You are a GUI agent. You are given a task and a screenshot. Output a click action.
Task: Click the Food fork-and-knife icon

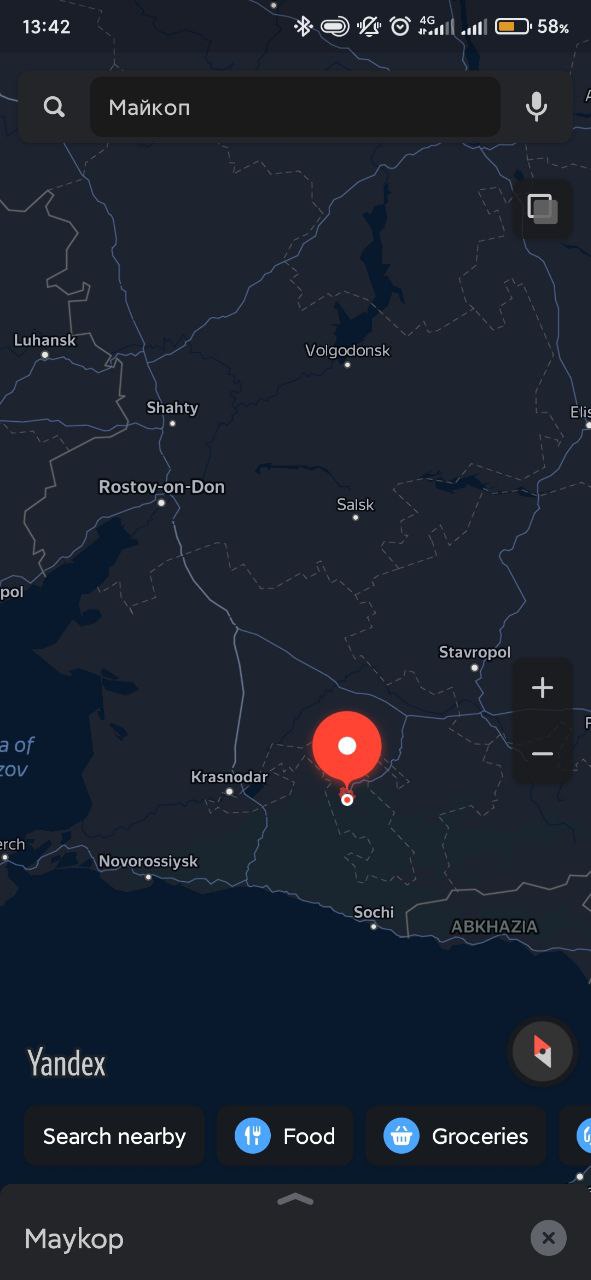pos(253,1136)
